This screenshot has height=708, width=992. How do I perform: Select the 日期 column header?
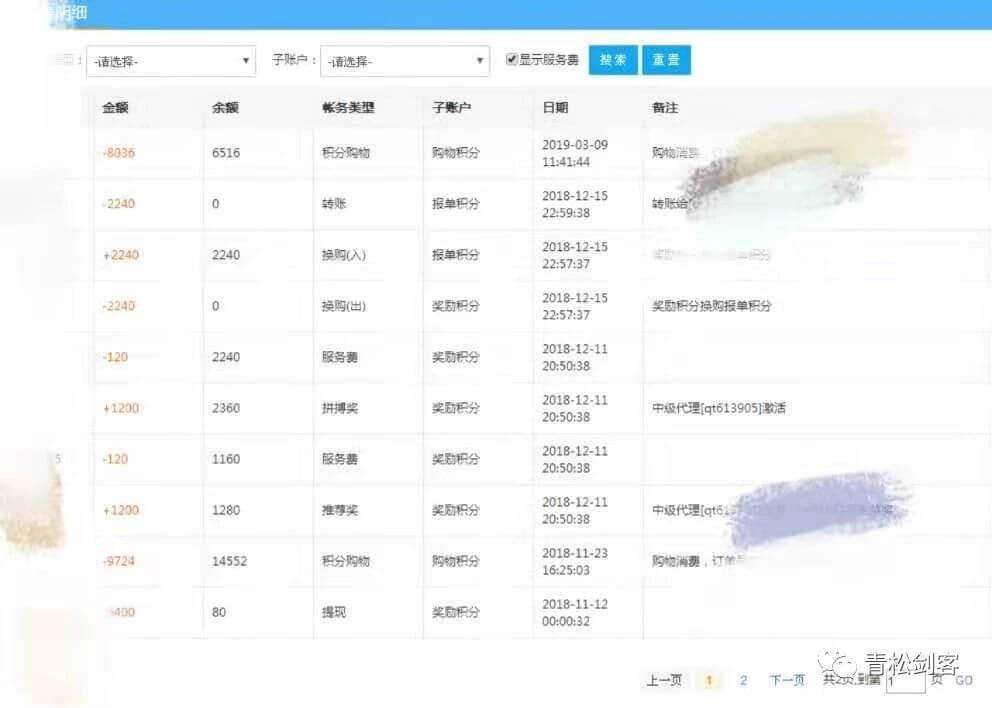tap(555, 108)
